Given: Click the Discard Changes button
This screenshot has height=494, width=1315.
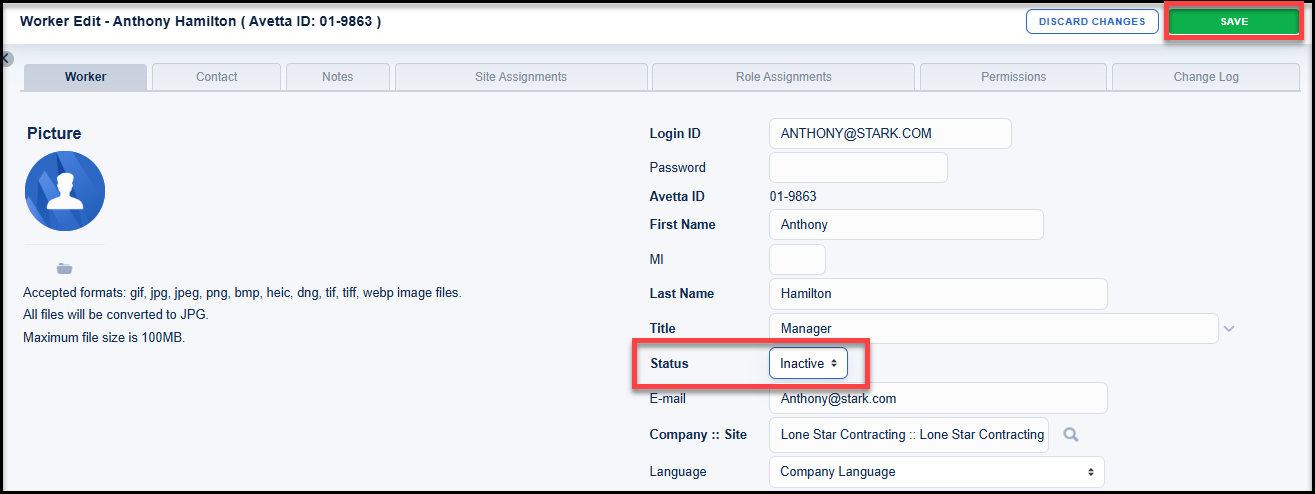Looking at the screenshot, I should point(1092,22).
